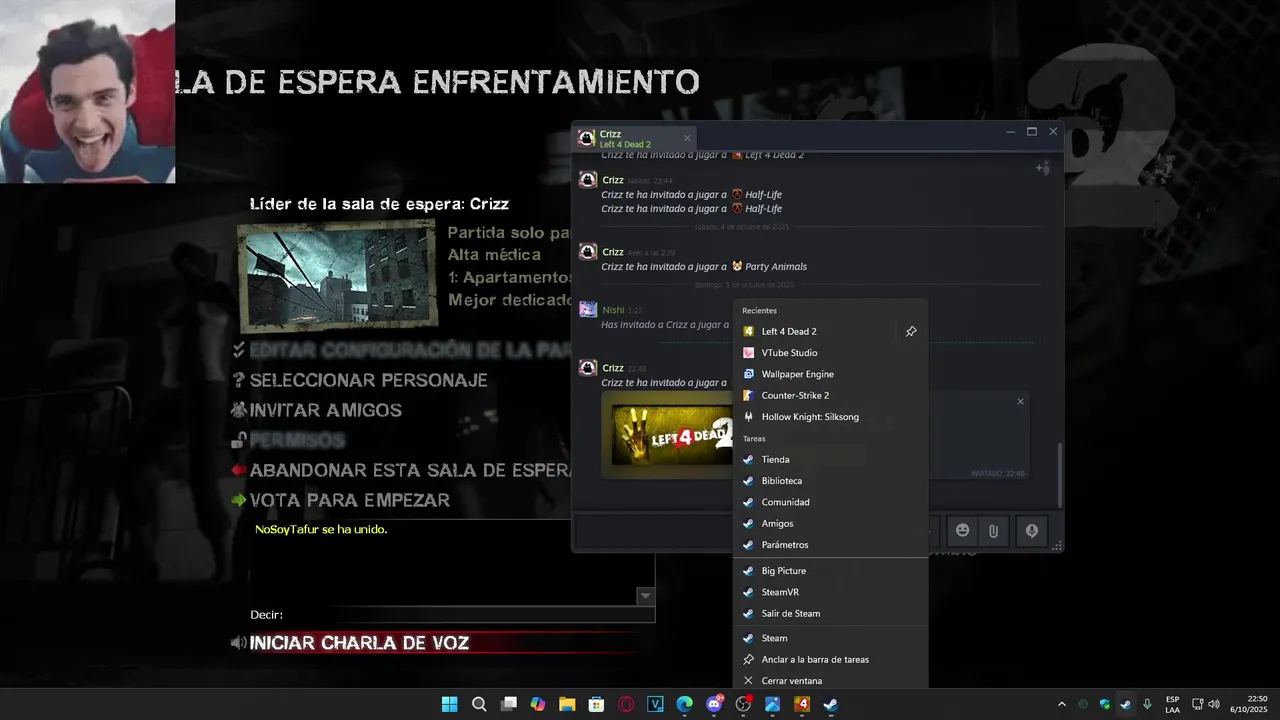Image resolution: width=1280 pixels, height=720 pixels.
Task: Switch to Left 4 Dead 2 taskbar icon
Action: click(801, 704)
